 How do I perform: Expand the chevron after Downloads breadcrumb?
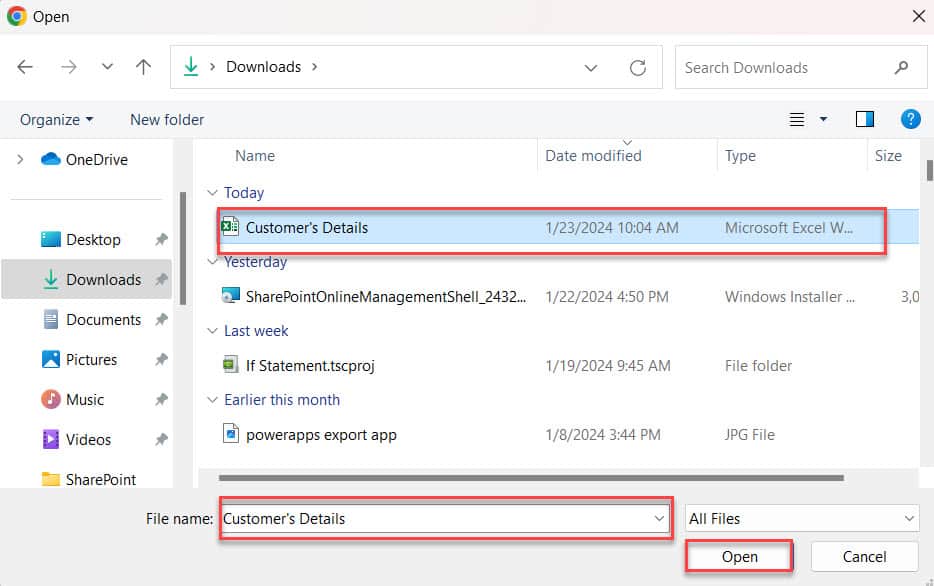(x=315, y=67)
